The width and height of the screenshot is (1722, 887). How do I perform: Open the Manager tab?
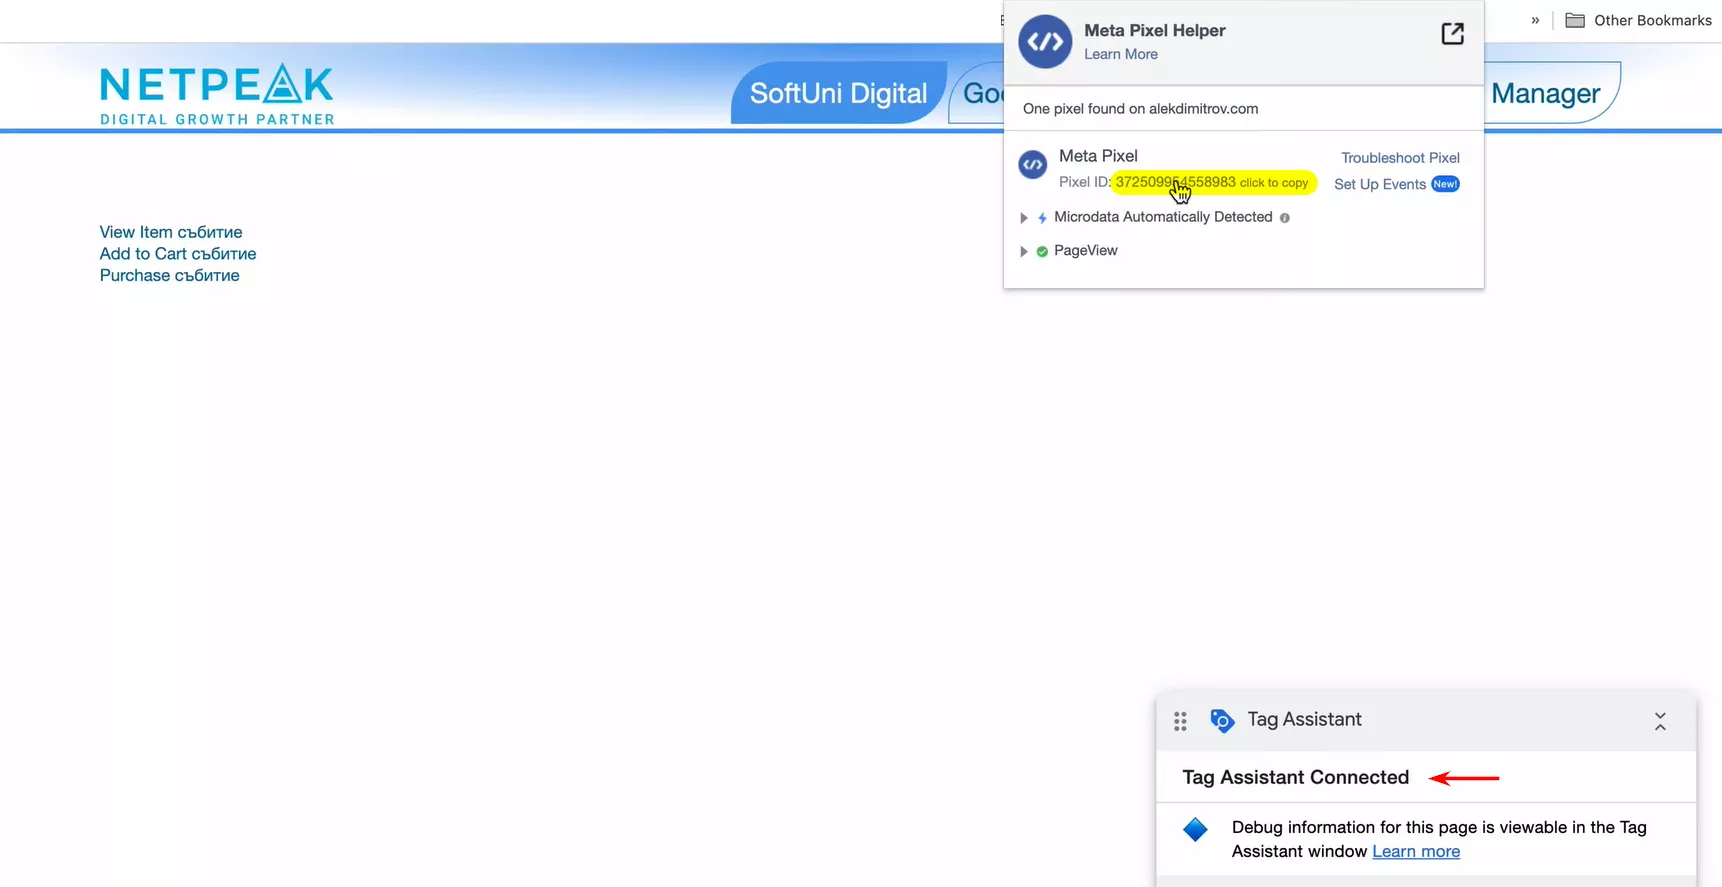click(x=1546, y=93)
